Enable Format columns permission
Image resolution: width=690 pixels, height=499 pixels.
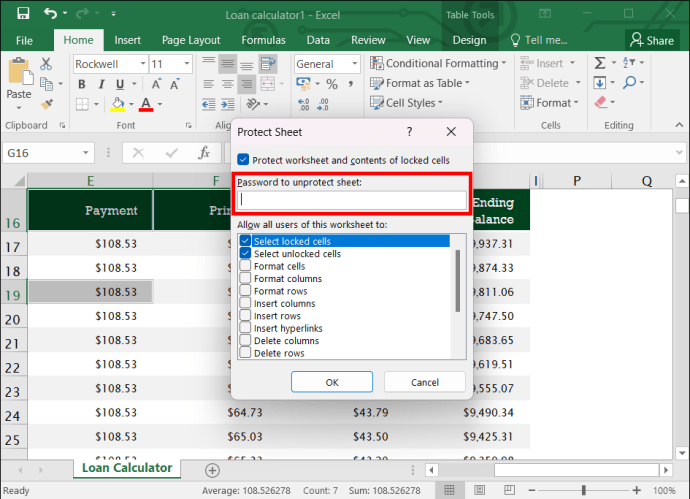246,278
